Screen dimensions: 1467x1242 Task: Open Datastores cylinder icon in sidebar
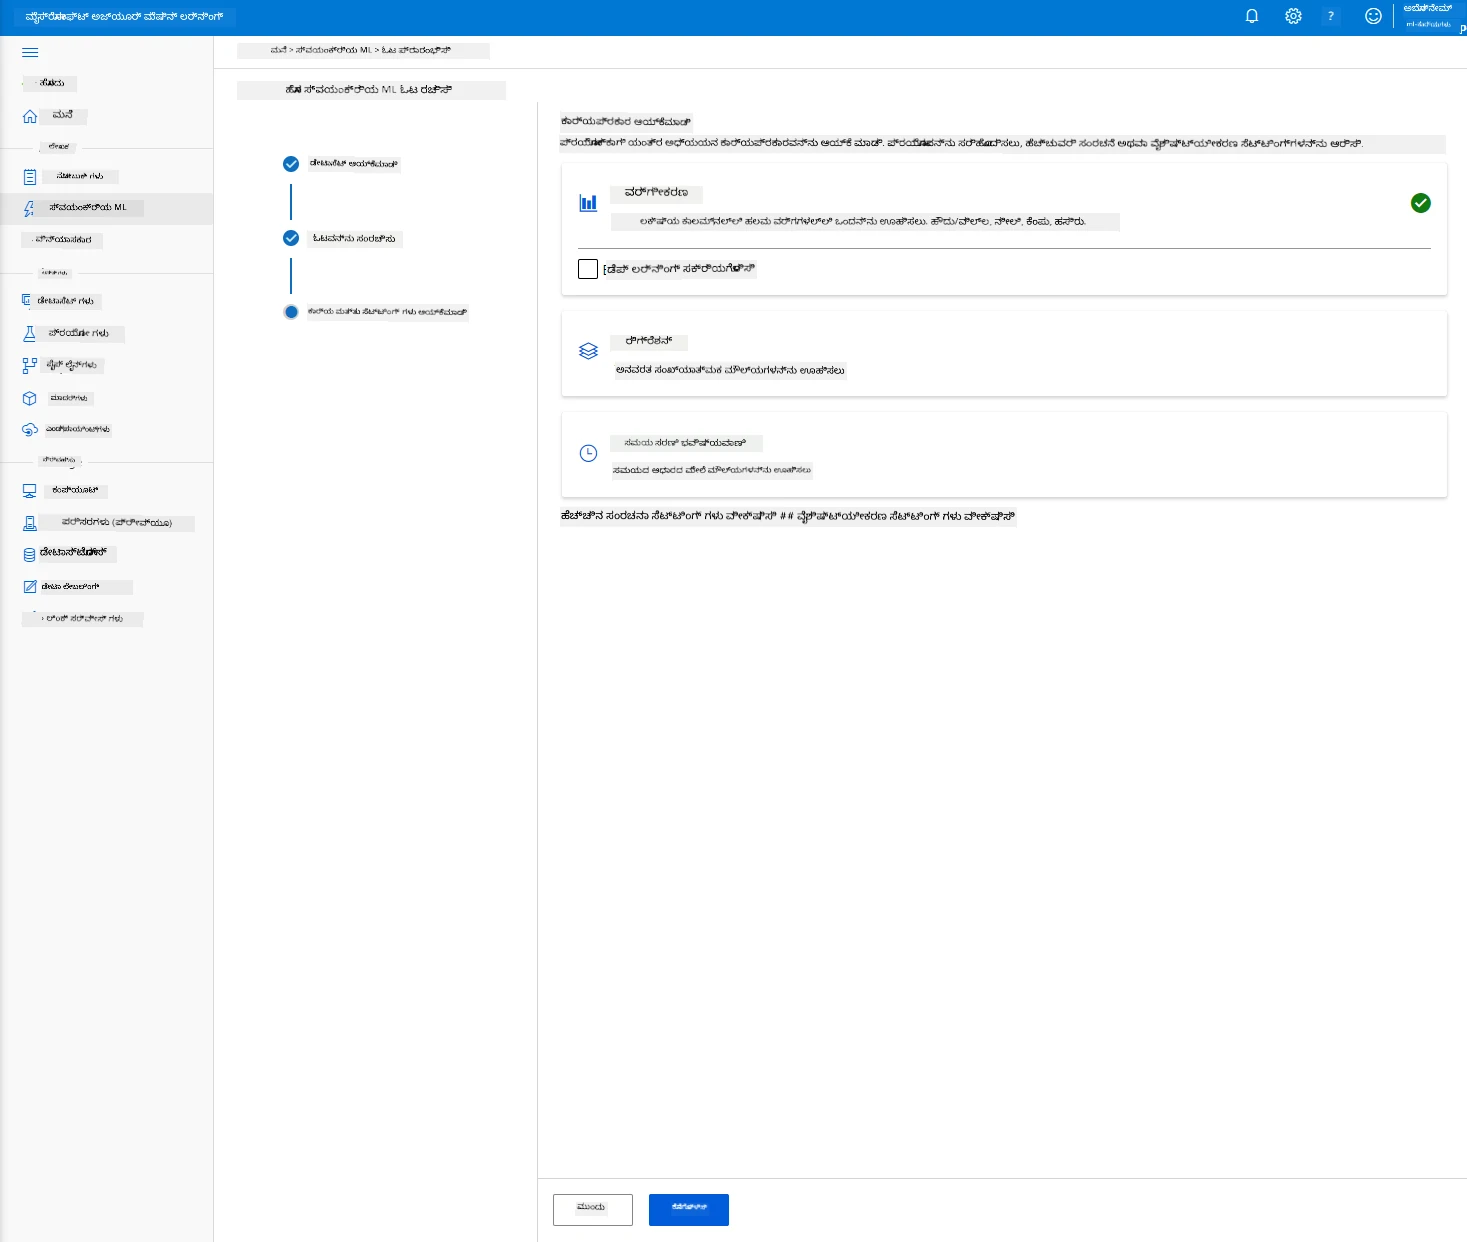30,555
